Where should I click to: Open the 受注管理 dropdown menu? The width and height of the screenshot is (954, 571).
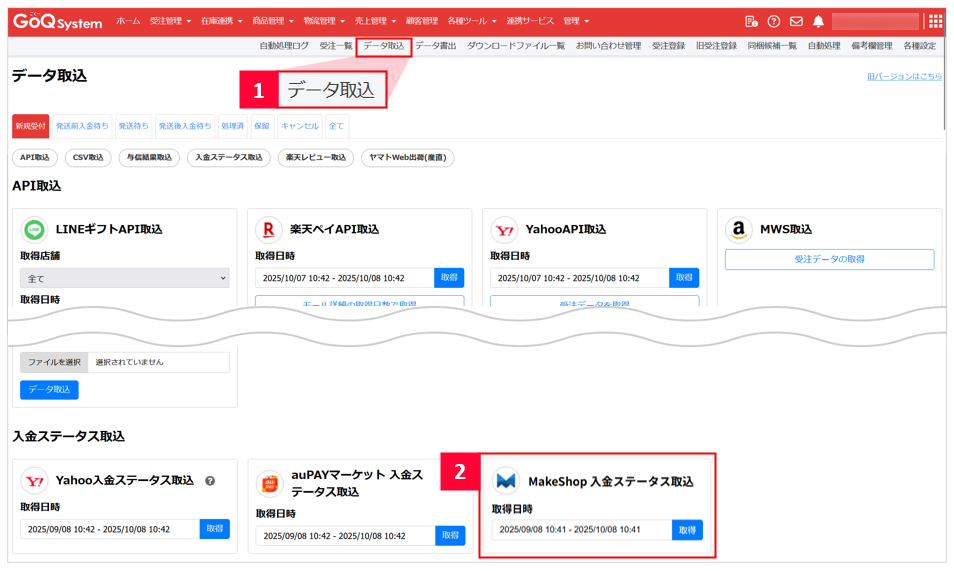point(169,21)
